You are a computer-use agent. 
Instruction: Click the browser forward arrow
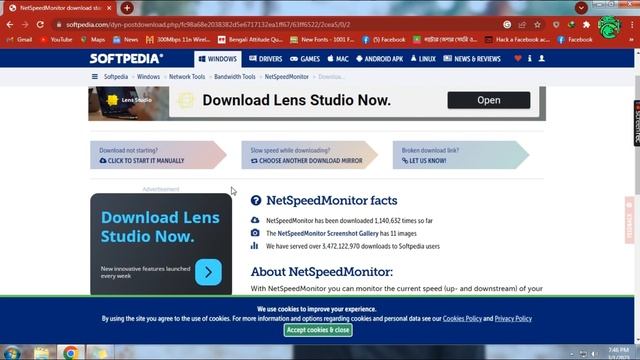tap(25, 24)
